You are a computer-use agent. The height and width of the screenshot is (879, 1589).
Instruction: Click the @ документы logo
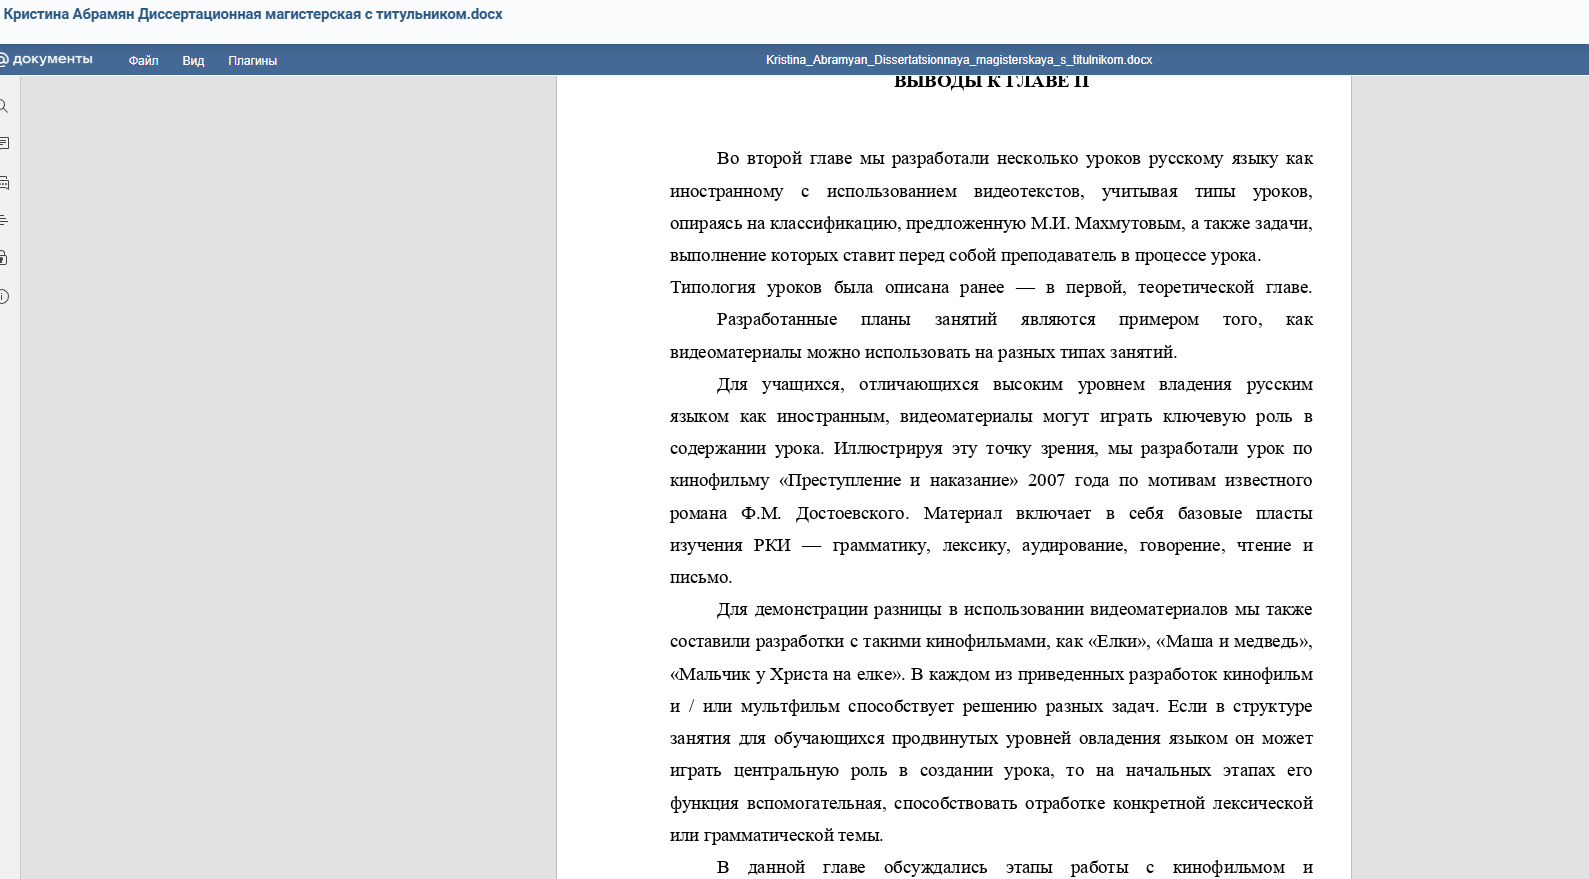coord(48,60)
